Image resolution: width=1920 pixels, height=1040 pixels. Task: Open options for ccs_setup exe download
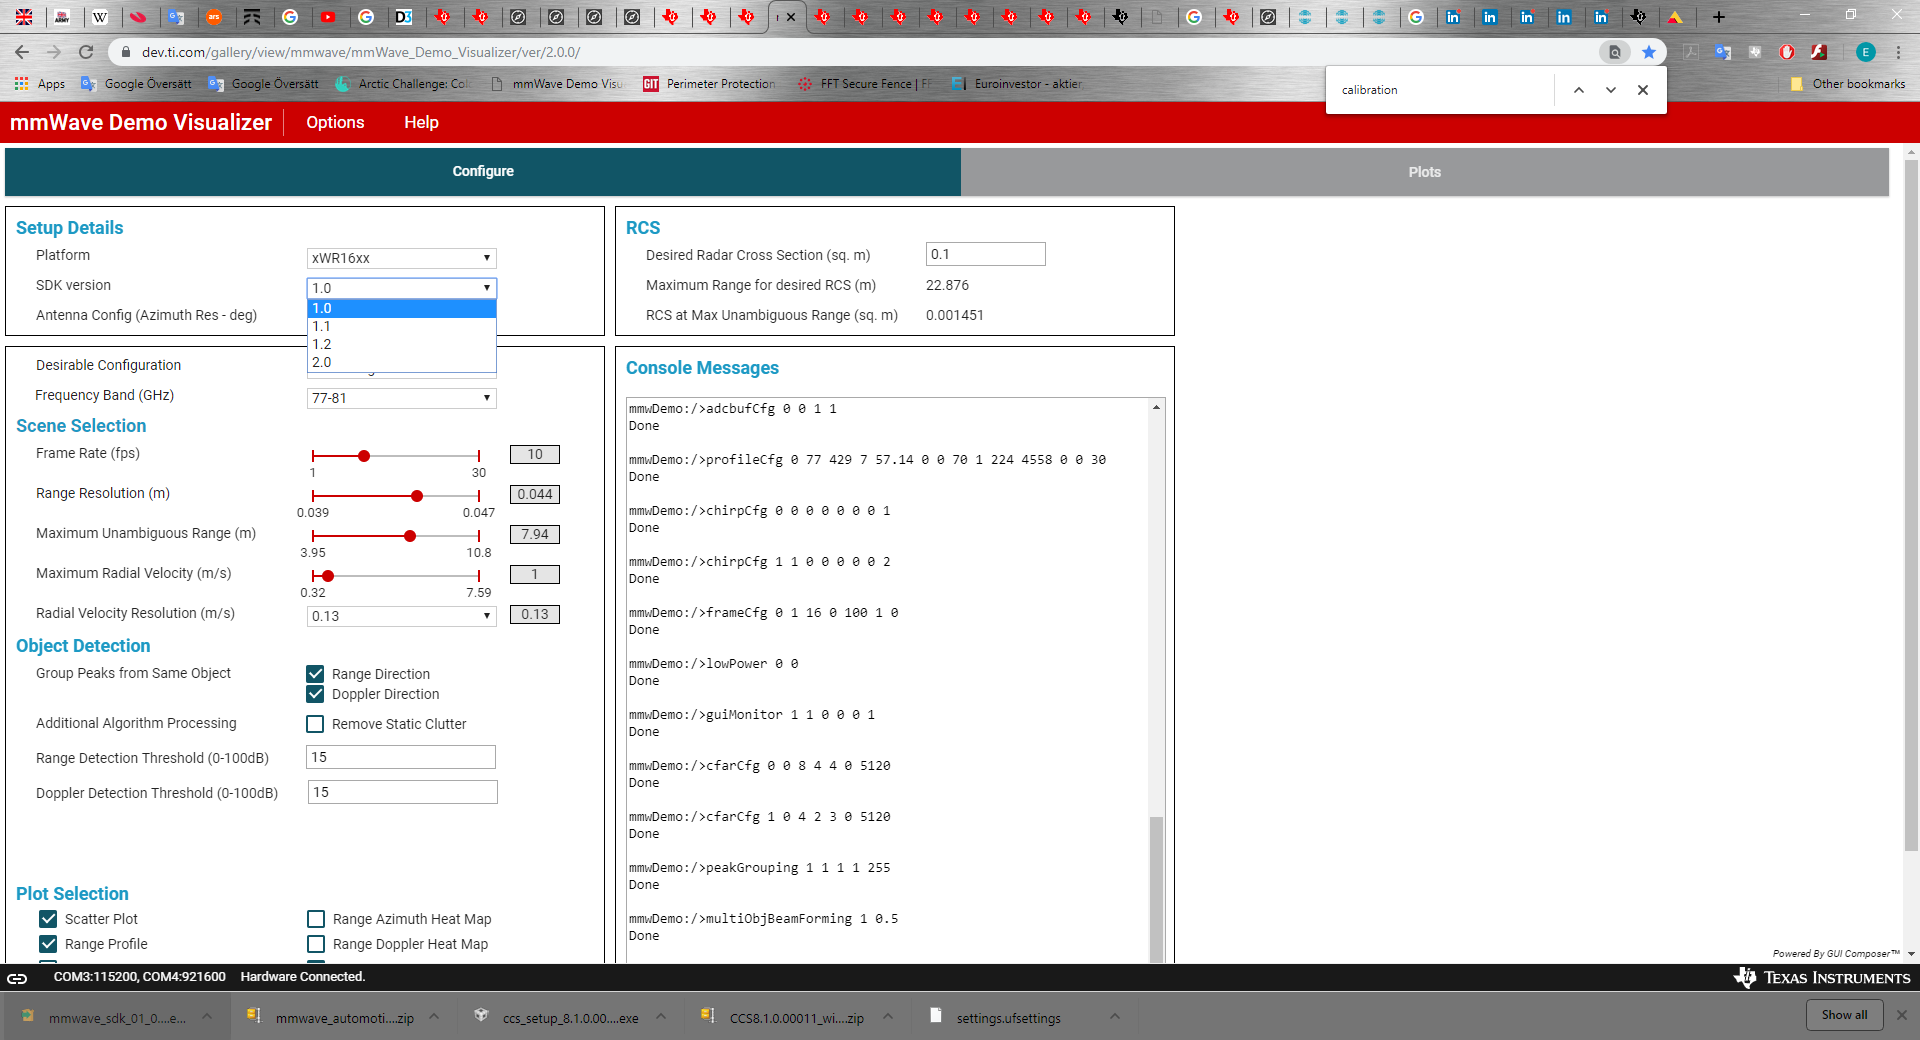coord(661,1017)
